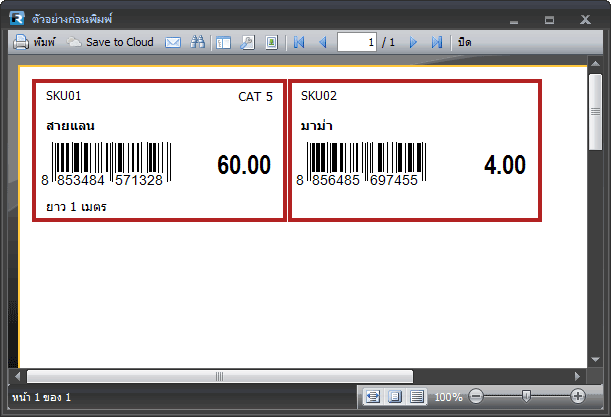Open the binoculars Find tool
The height and width of the screenshot is (417, 611).
pyautogui.click(x=198, y=43)
